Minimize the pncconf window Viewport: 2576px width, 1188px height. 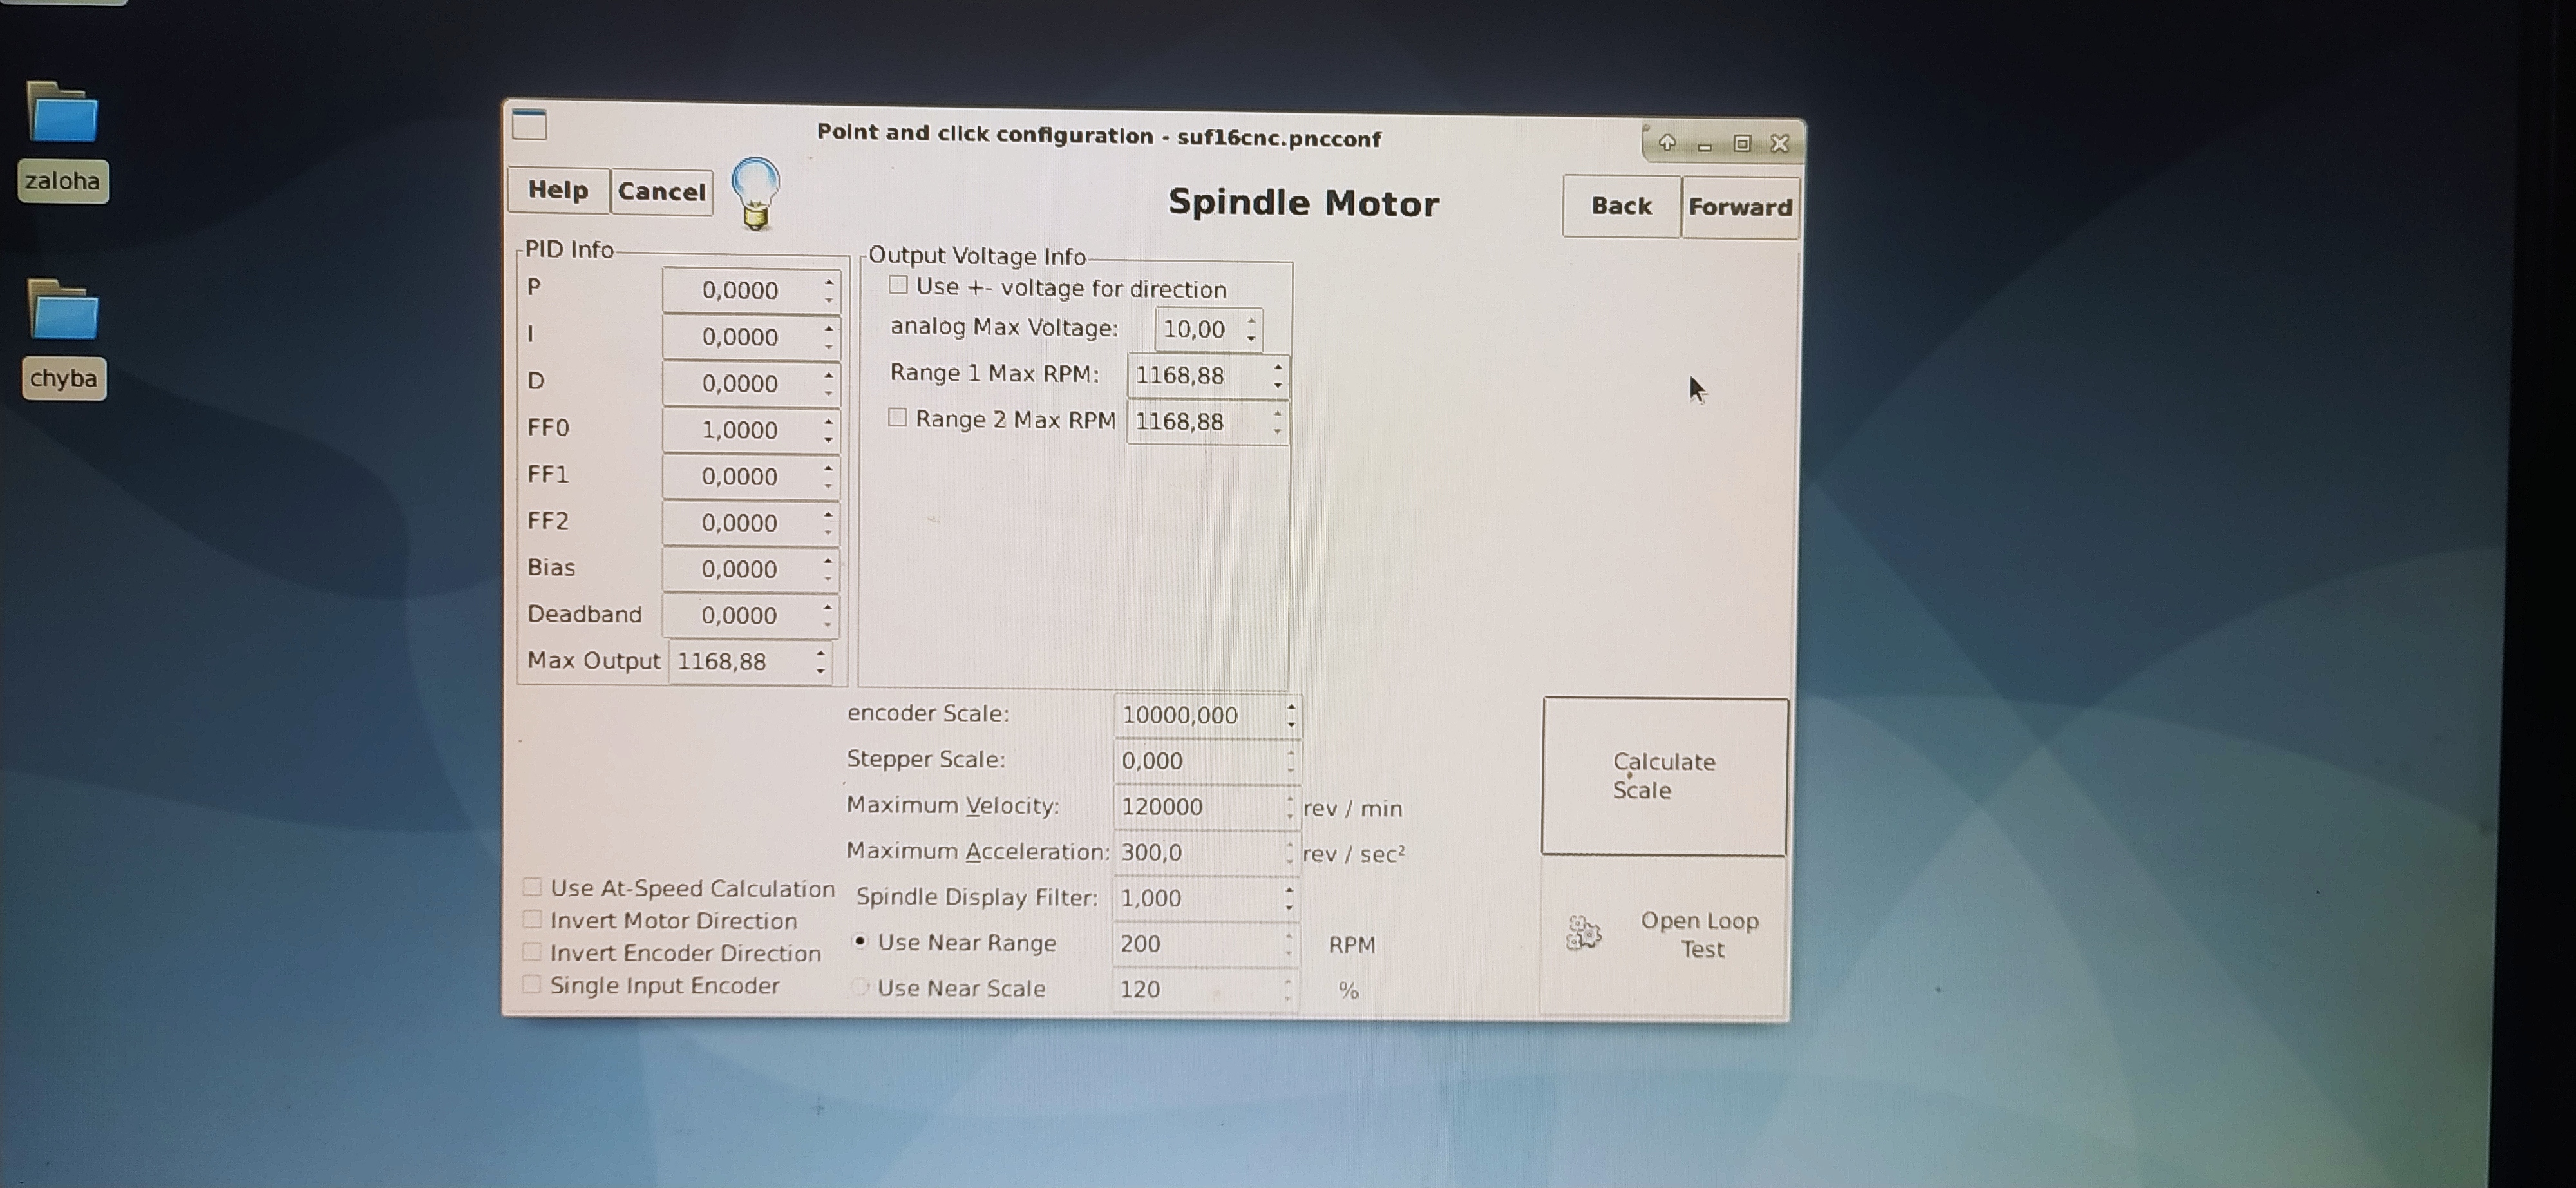click(1705, 146)
